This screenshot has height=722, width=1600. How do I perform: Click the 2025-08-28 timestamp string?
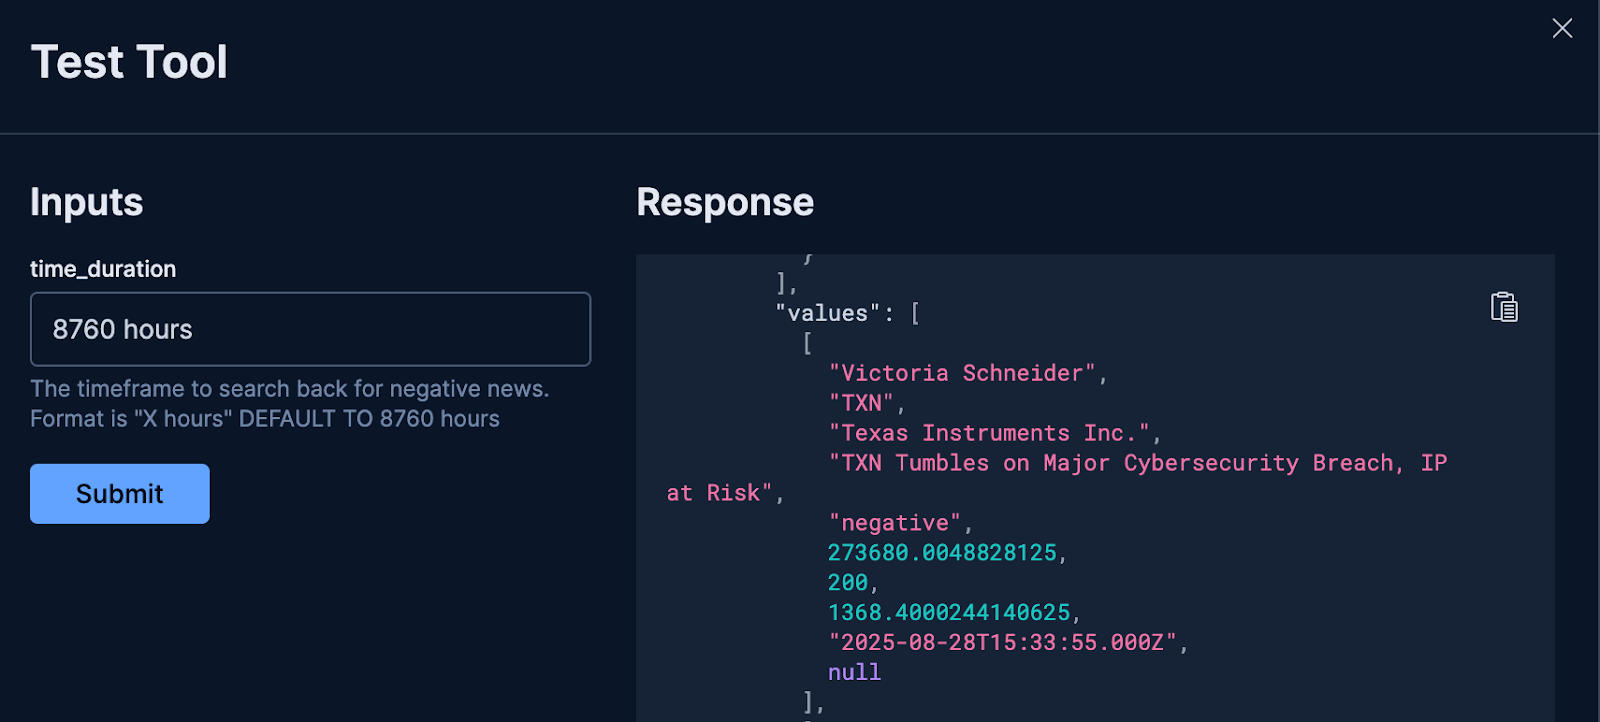tap(1003, 642)
